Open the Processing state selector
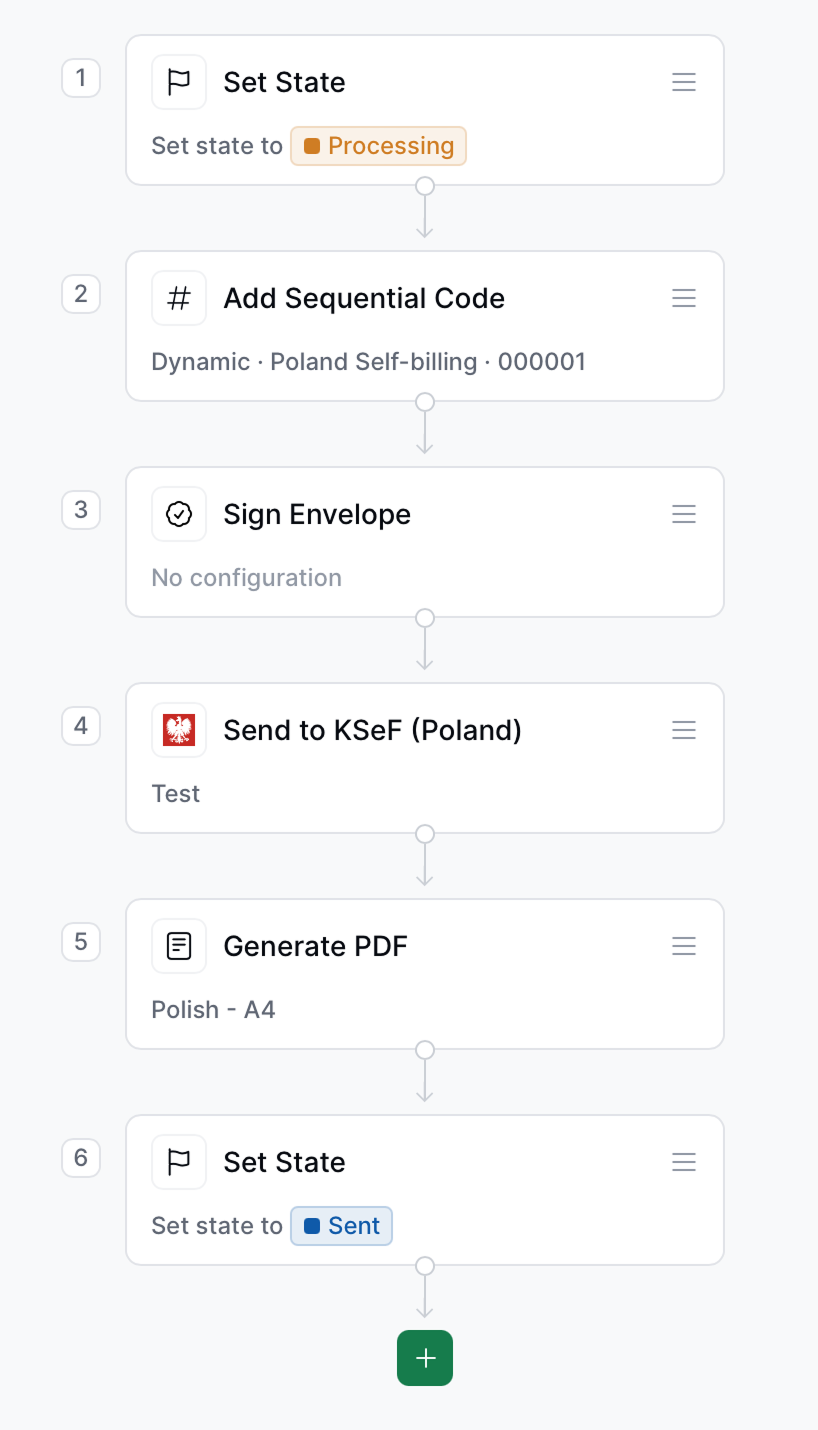 pos(378,145)
